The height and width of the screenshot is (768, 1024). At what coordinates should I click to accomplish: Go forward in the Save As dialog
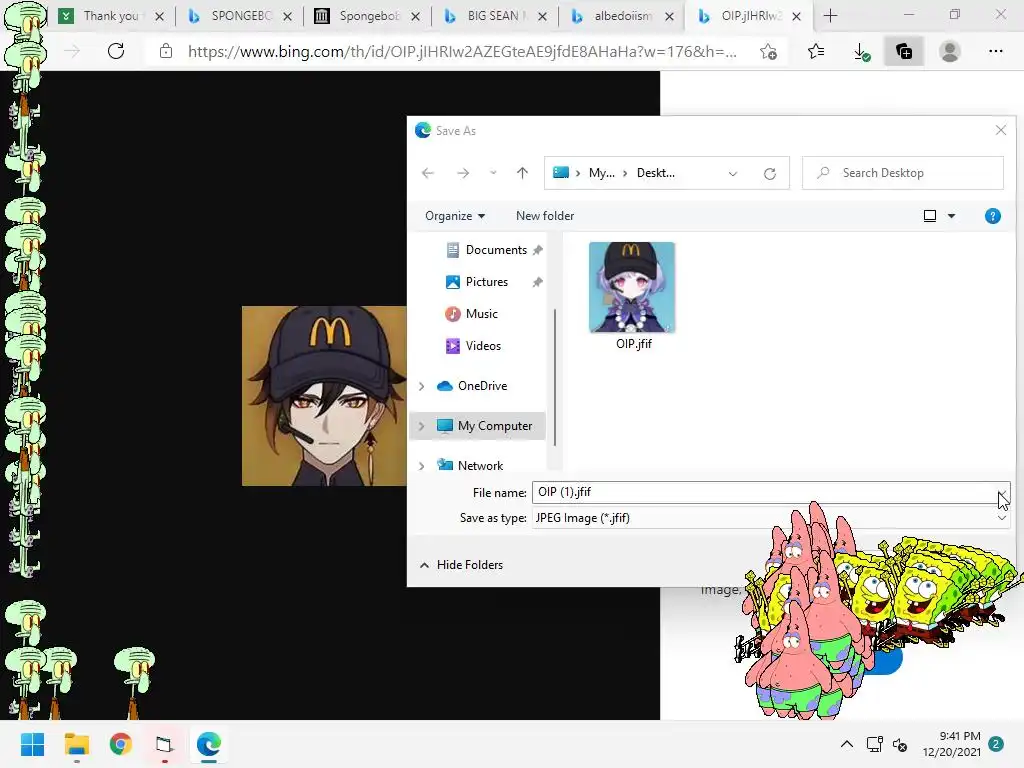click(x=463, y=173)
